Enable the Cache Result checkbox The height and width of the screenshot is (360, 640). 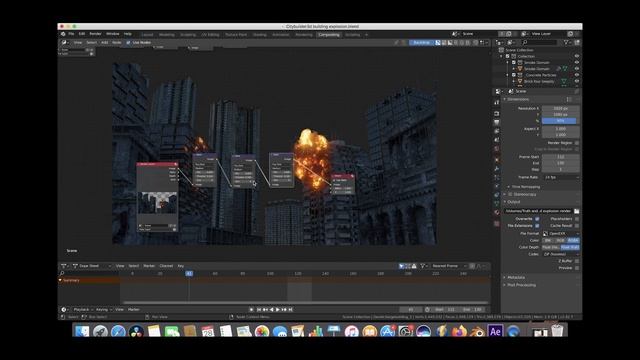pyautogui.click(x=577, y=226)
